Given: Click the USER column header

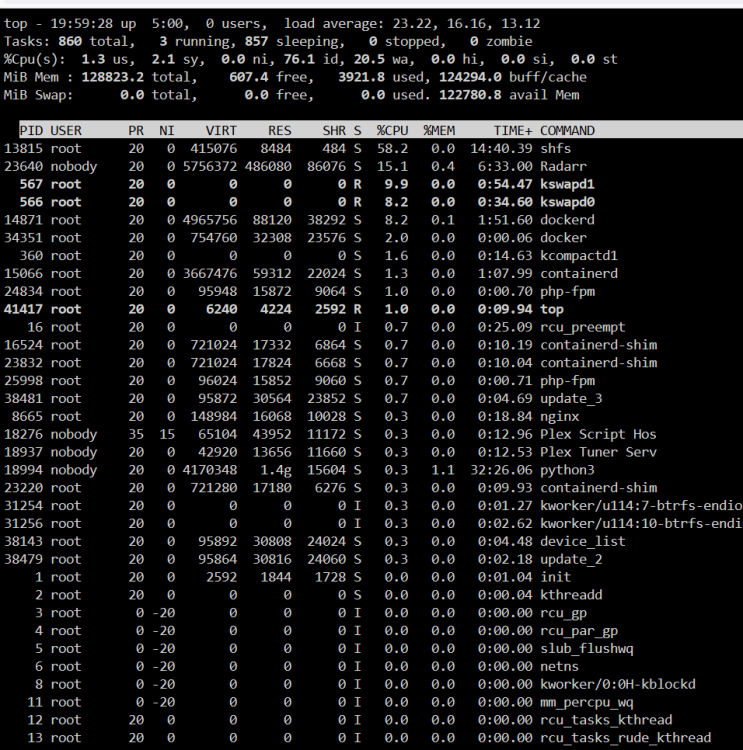Looking at the screenshot, I should pos(66,131).
